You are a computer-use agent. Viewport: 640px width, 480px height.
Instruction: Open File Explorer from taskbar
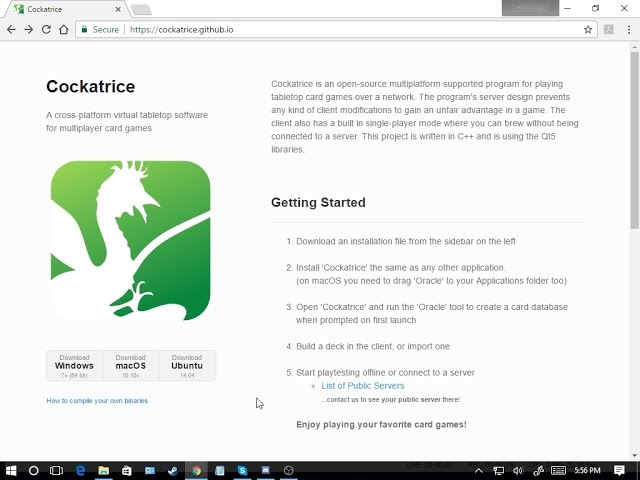103,471
